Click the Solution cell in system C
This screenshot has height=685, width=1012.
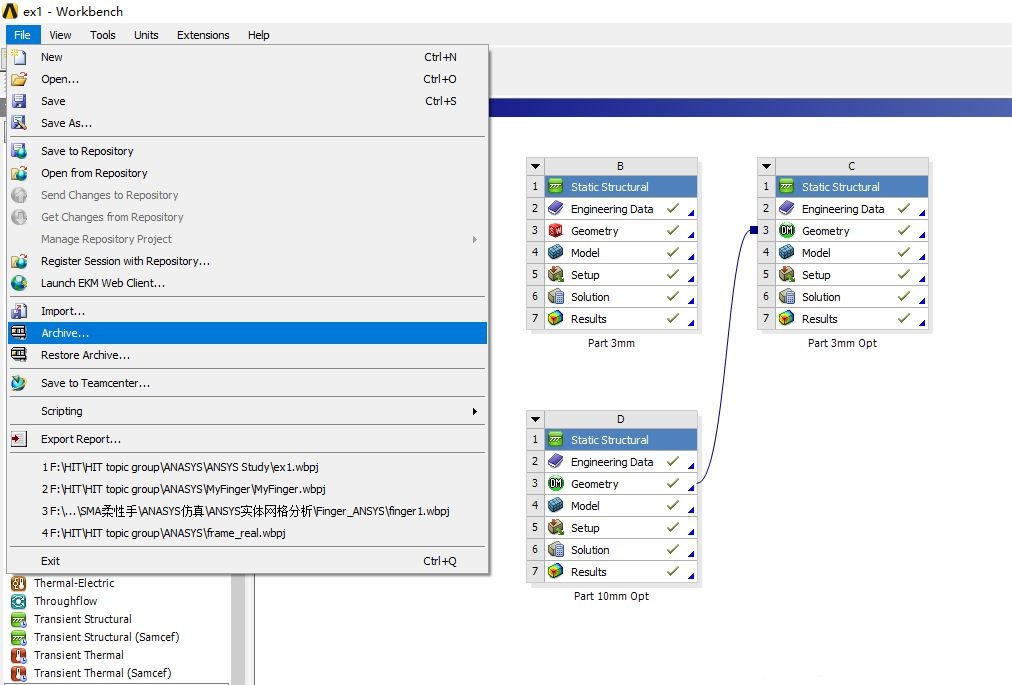tap(852, 296)
